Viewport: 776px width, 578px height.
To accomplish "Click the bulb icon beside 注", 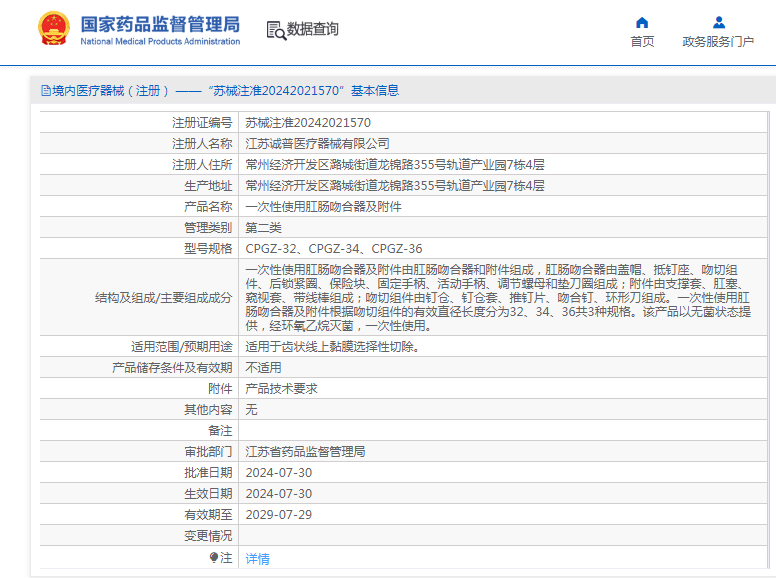I will 214,558.
